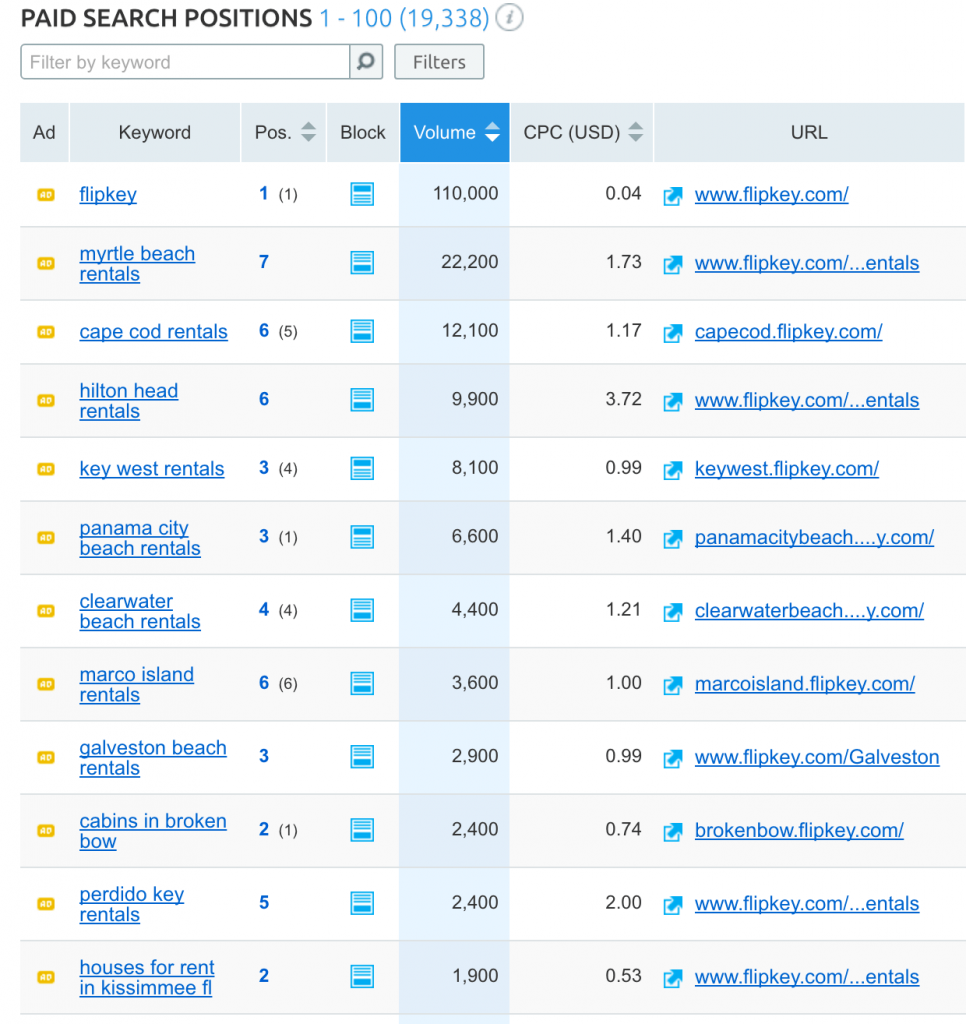Click the 1,900 volume value
The height and width of the screenshot is (1024, 966).
coord(475,976)
